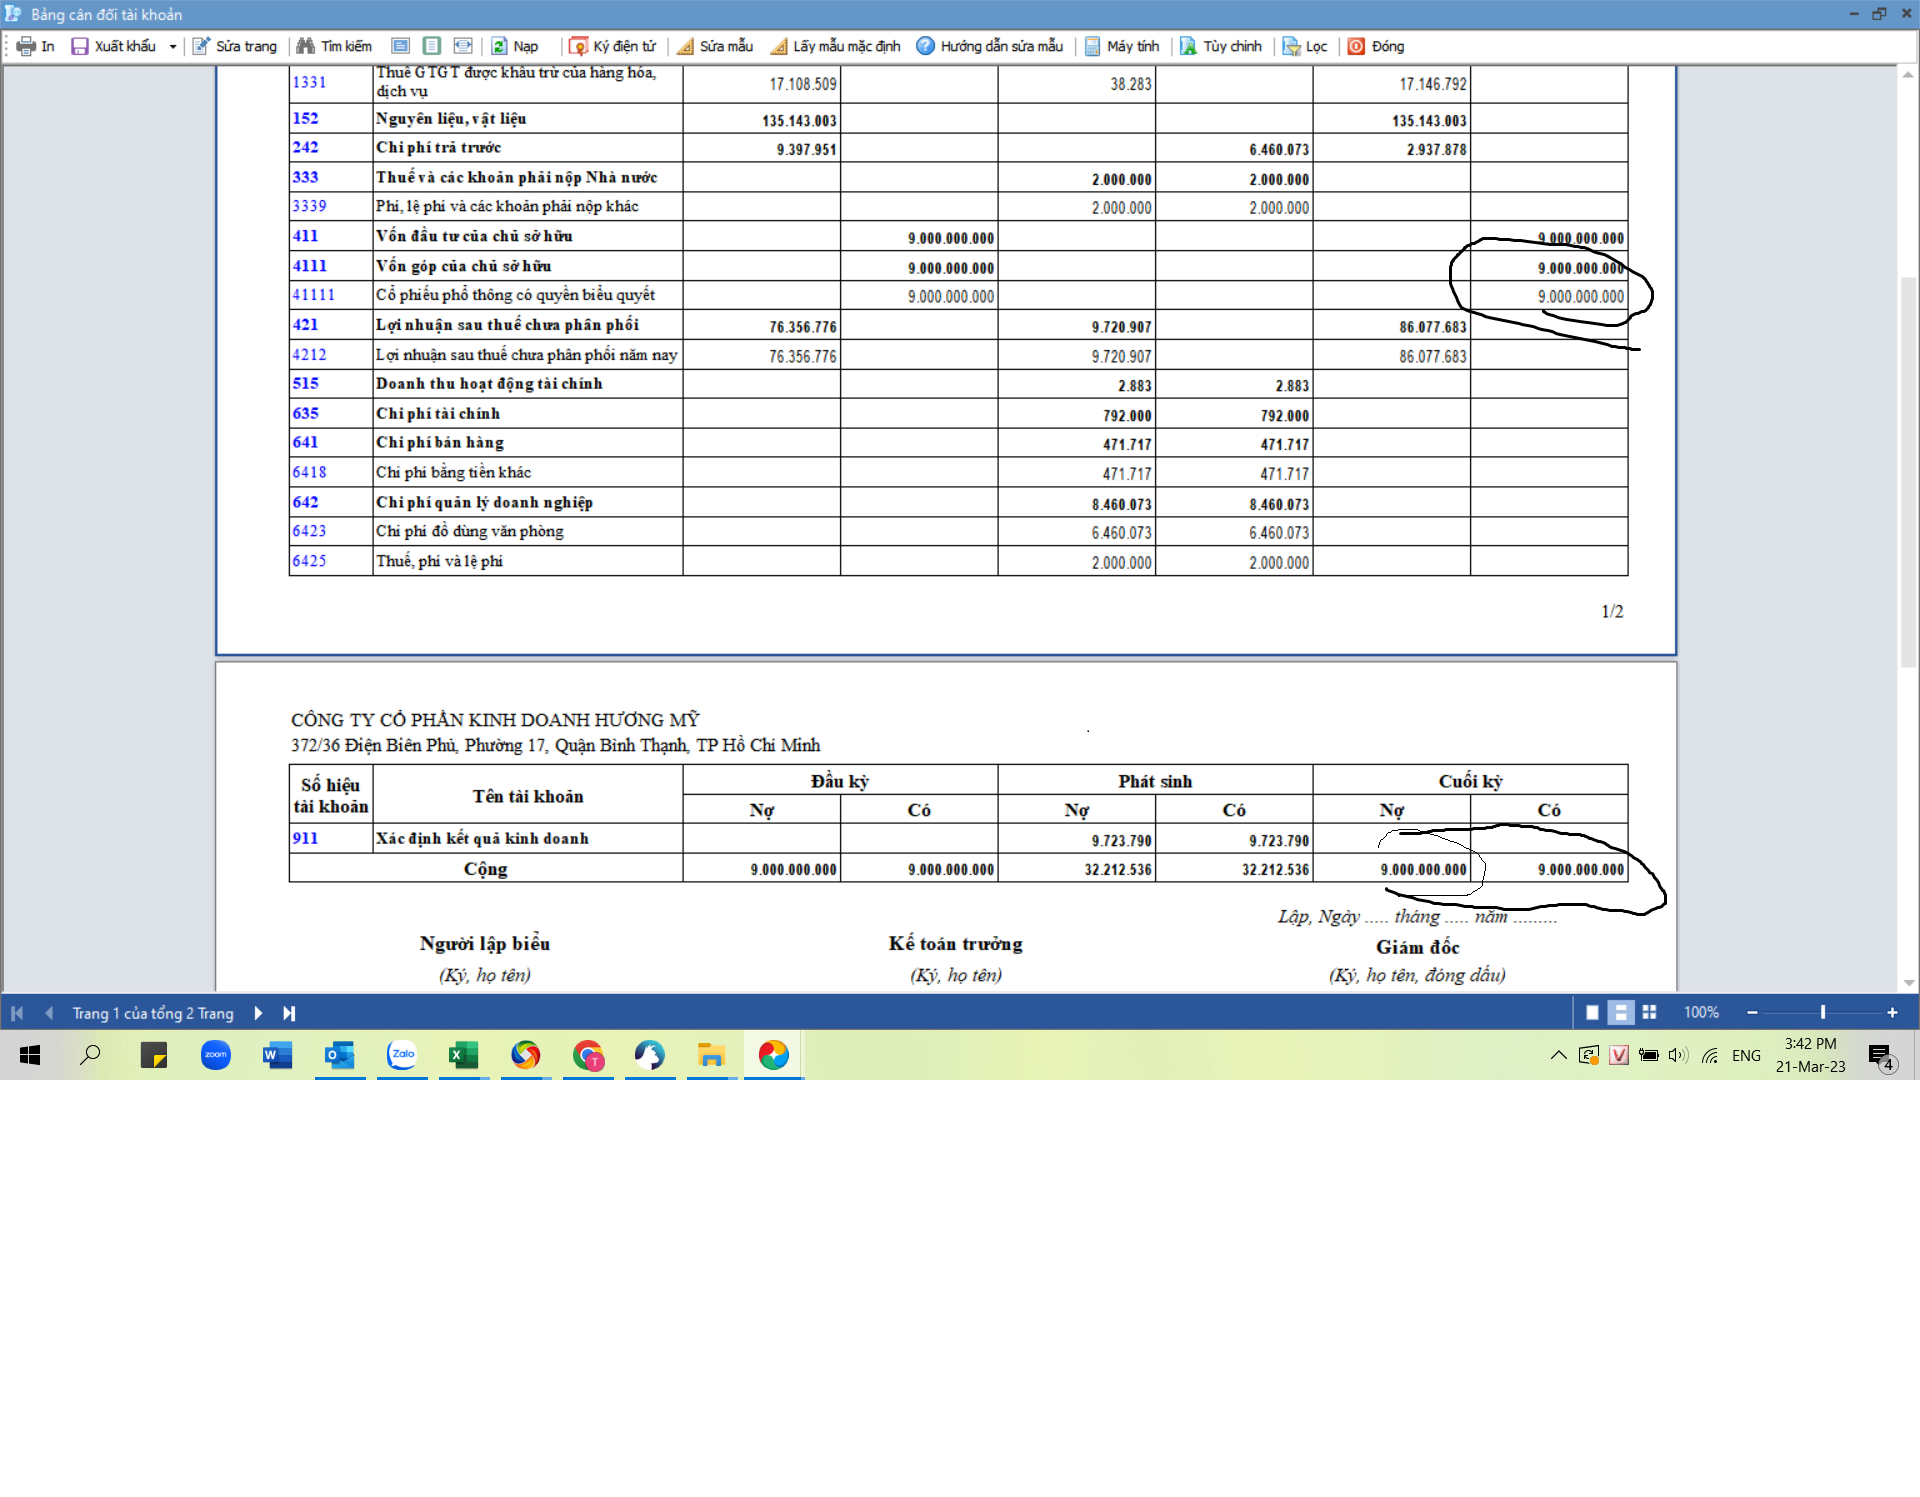The width and height of the screenshot is (1920, 1497).
Task: Jump to last page arrow
Action: point(289,1013)
